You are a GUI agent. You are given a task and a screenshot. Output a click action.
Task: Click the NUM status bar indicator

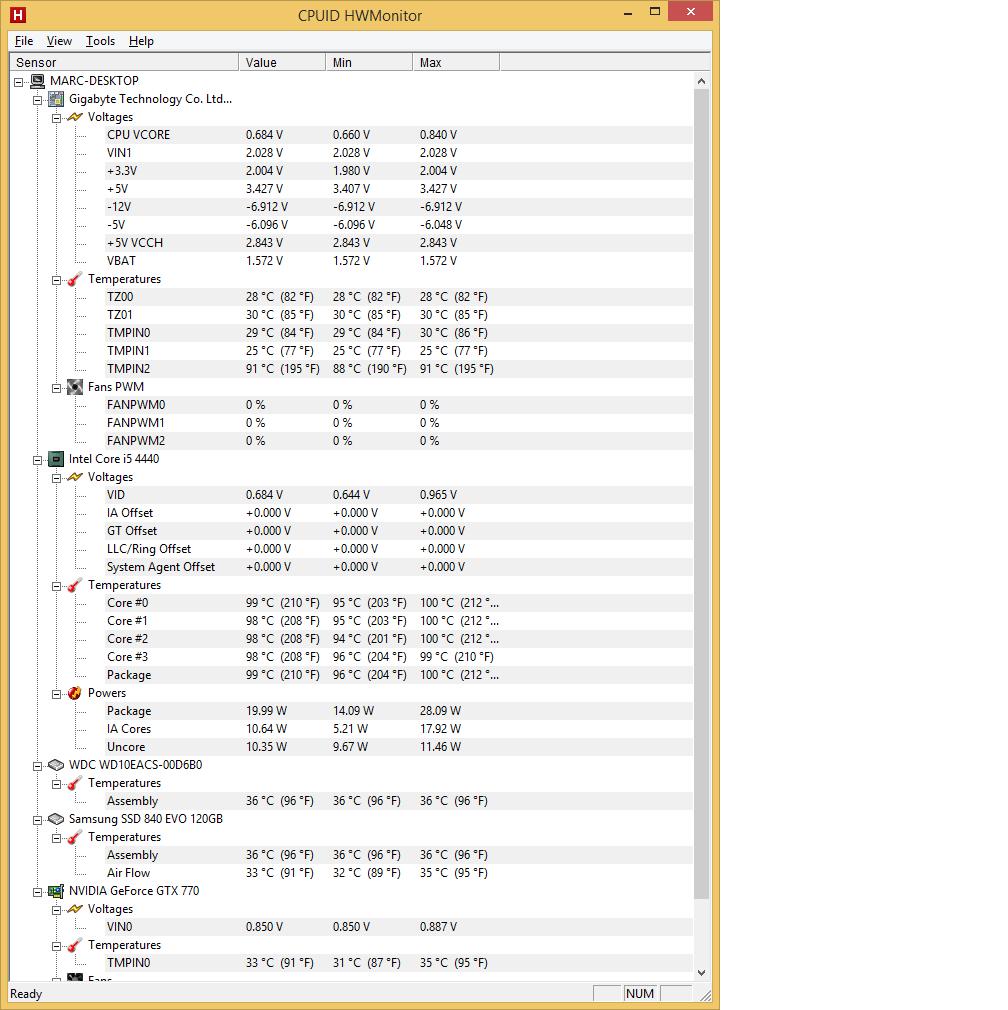[x=640, y=994]
